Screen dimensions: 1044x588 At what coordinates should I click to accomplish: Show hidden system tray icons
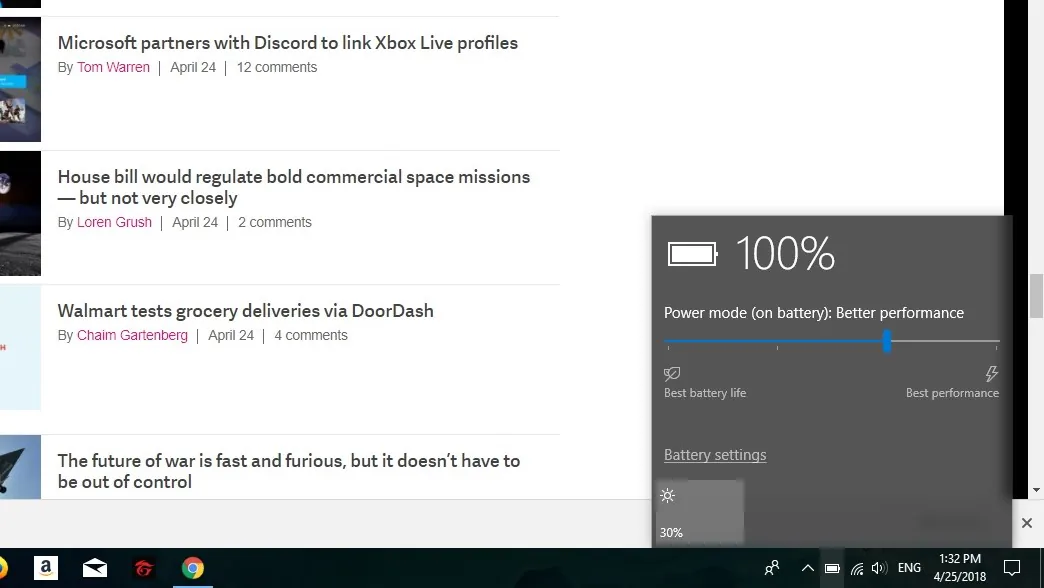808,568
